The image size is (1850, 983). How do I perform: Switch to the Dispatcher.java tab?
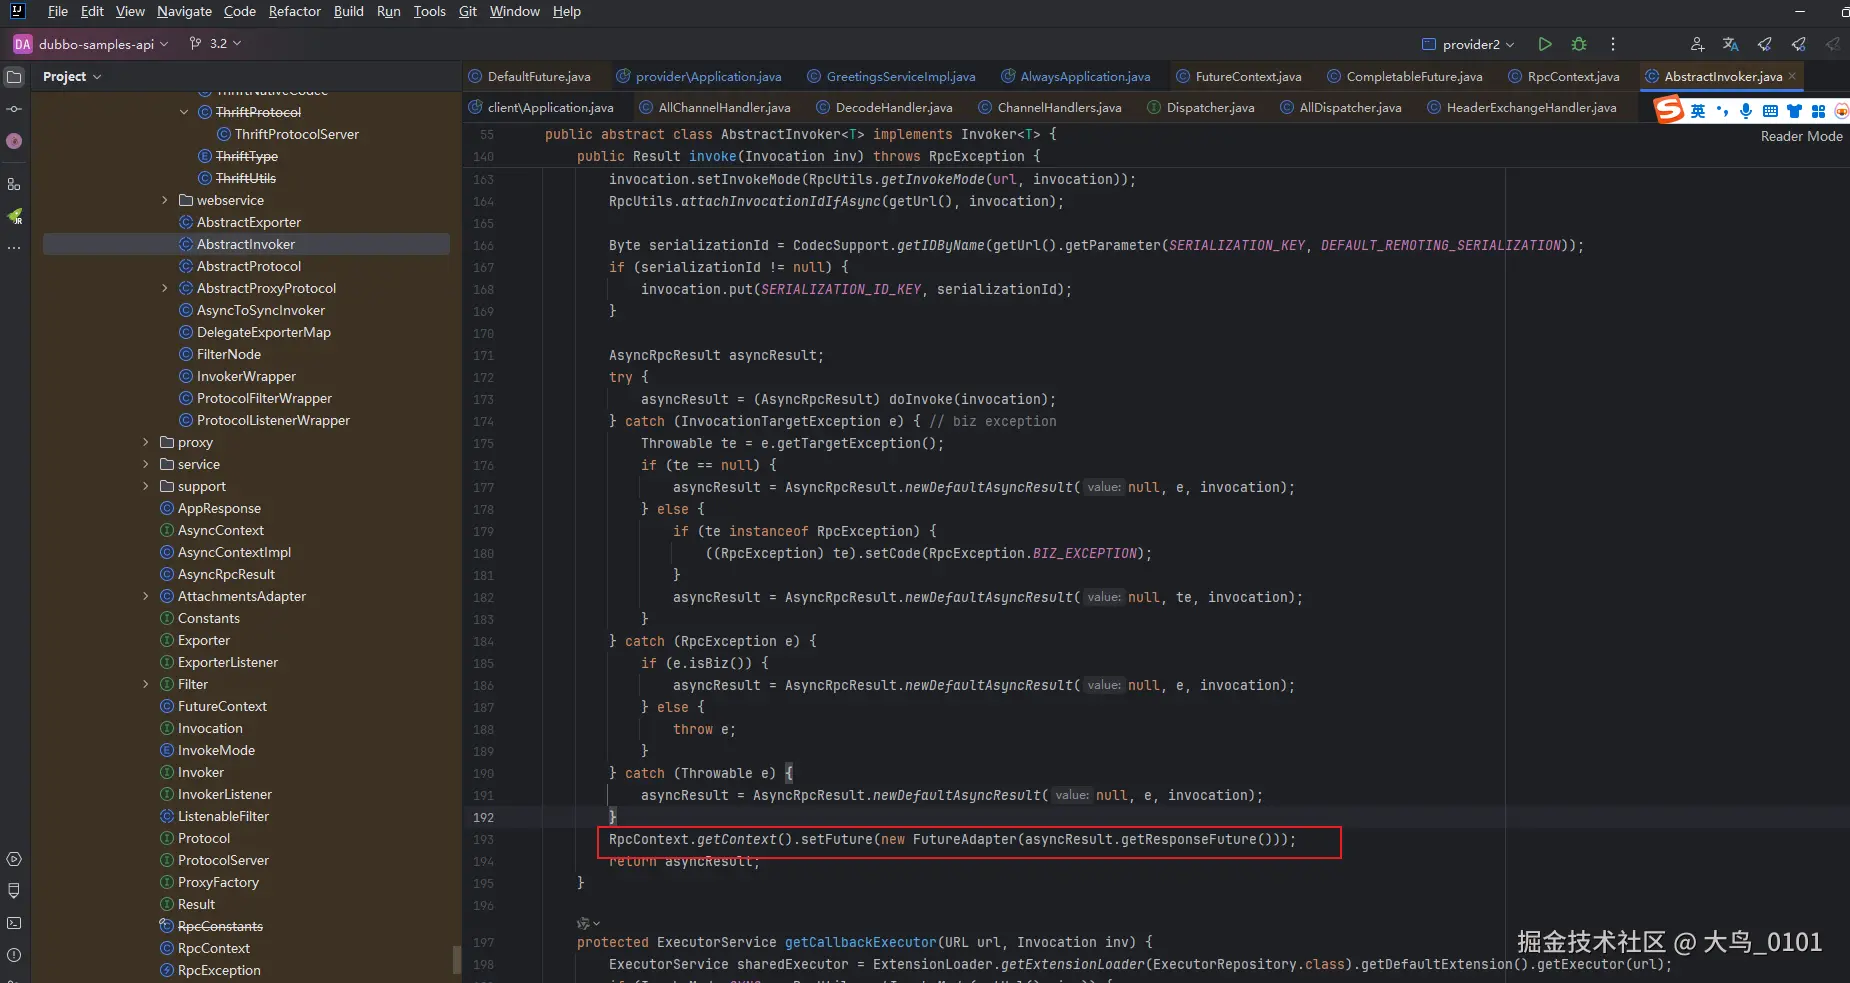tap(1200, 108)
